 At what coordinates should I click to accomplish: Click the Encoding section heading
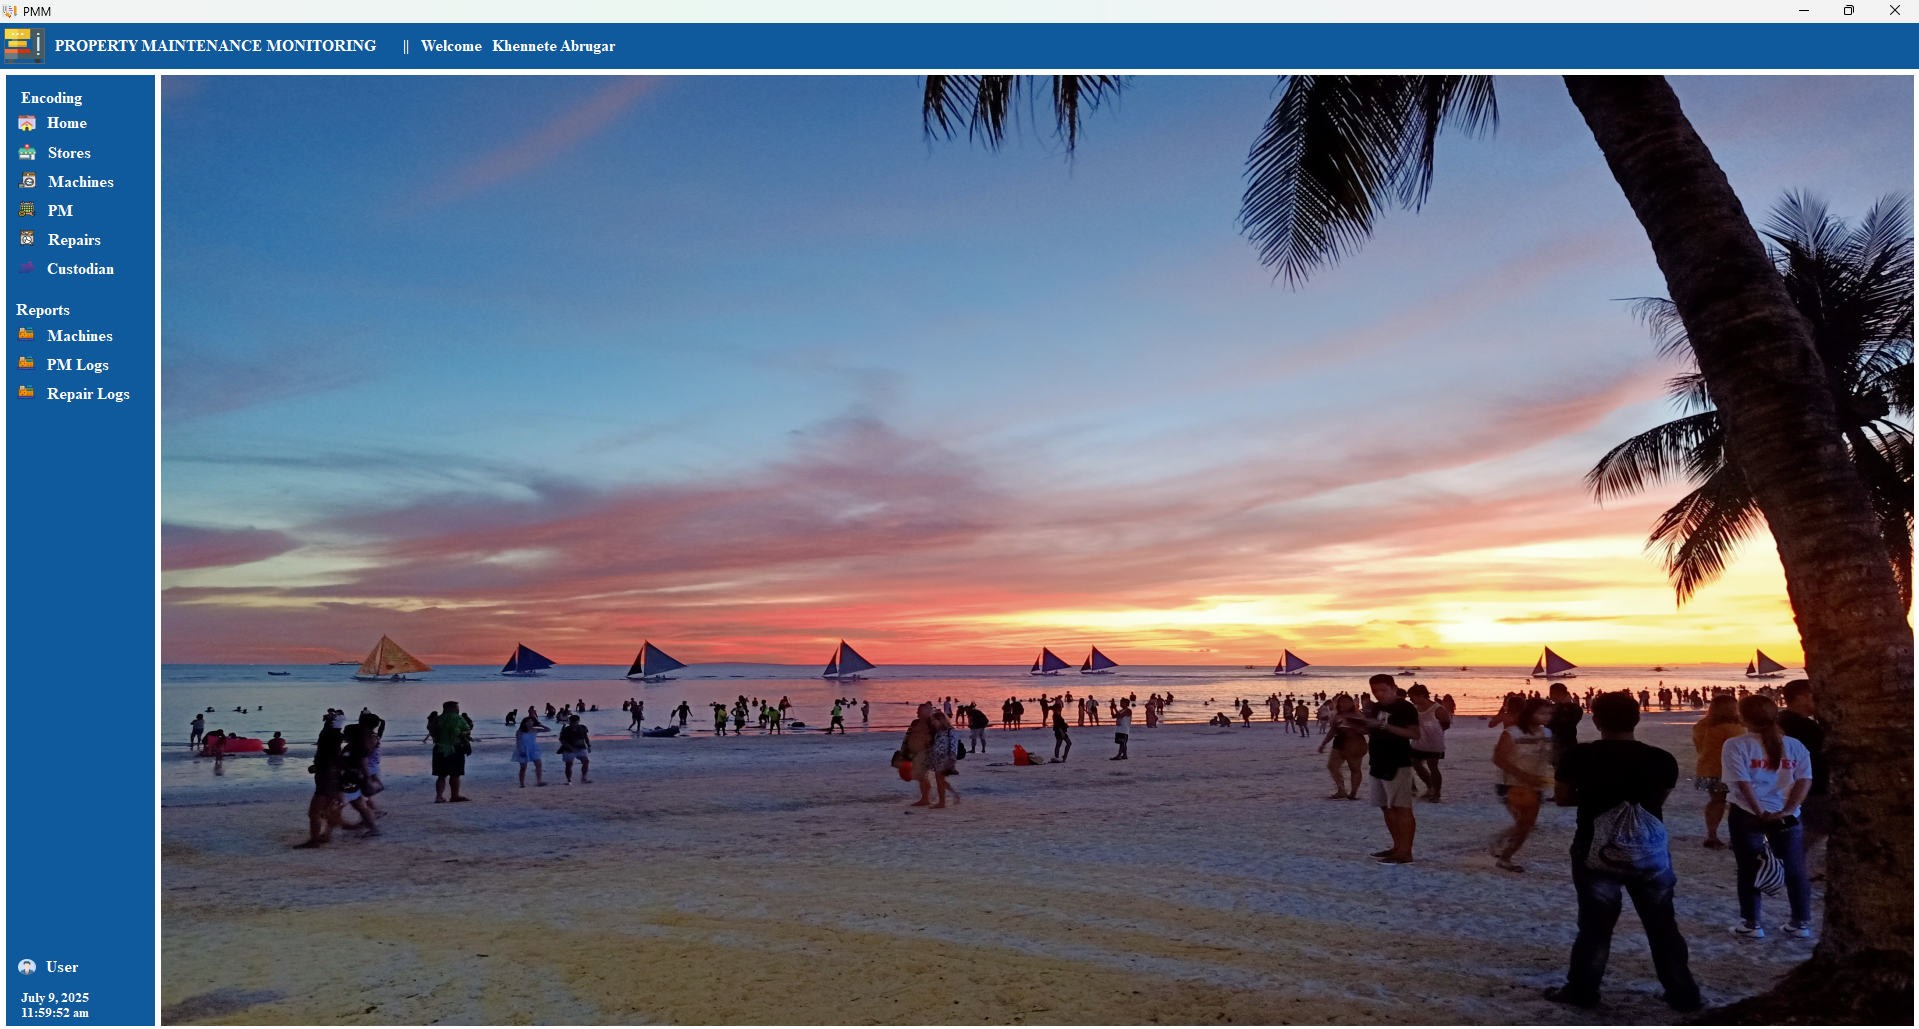[x=52, y=98]
